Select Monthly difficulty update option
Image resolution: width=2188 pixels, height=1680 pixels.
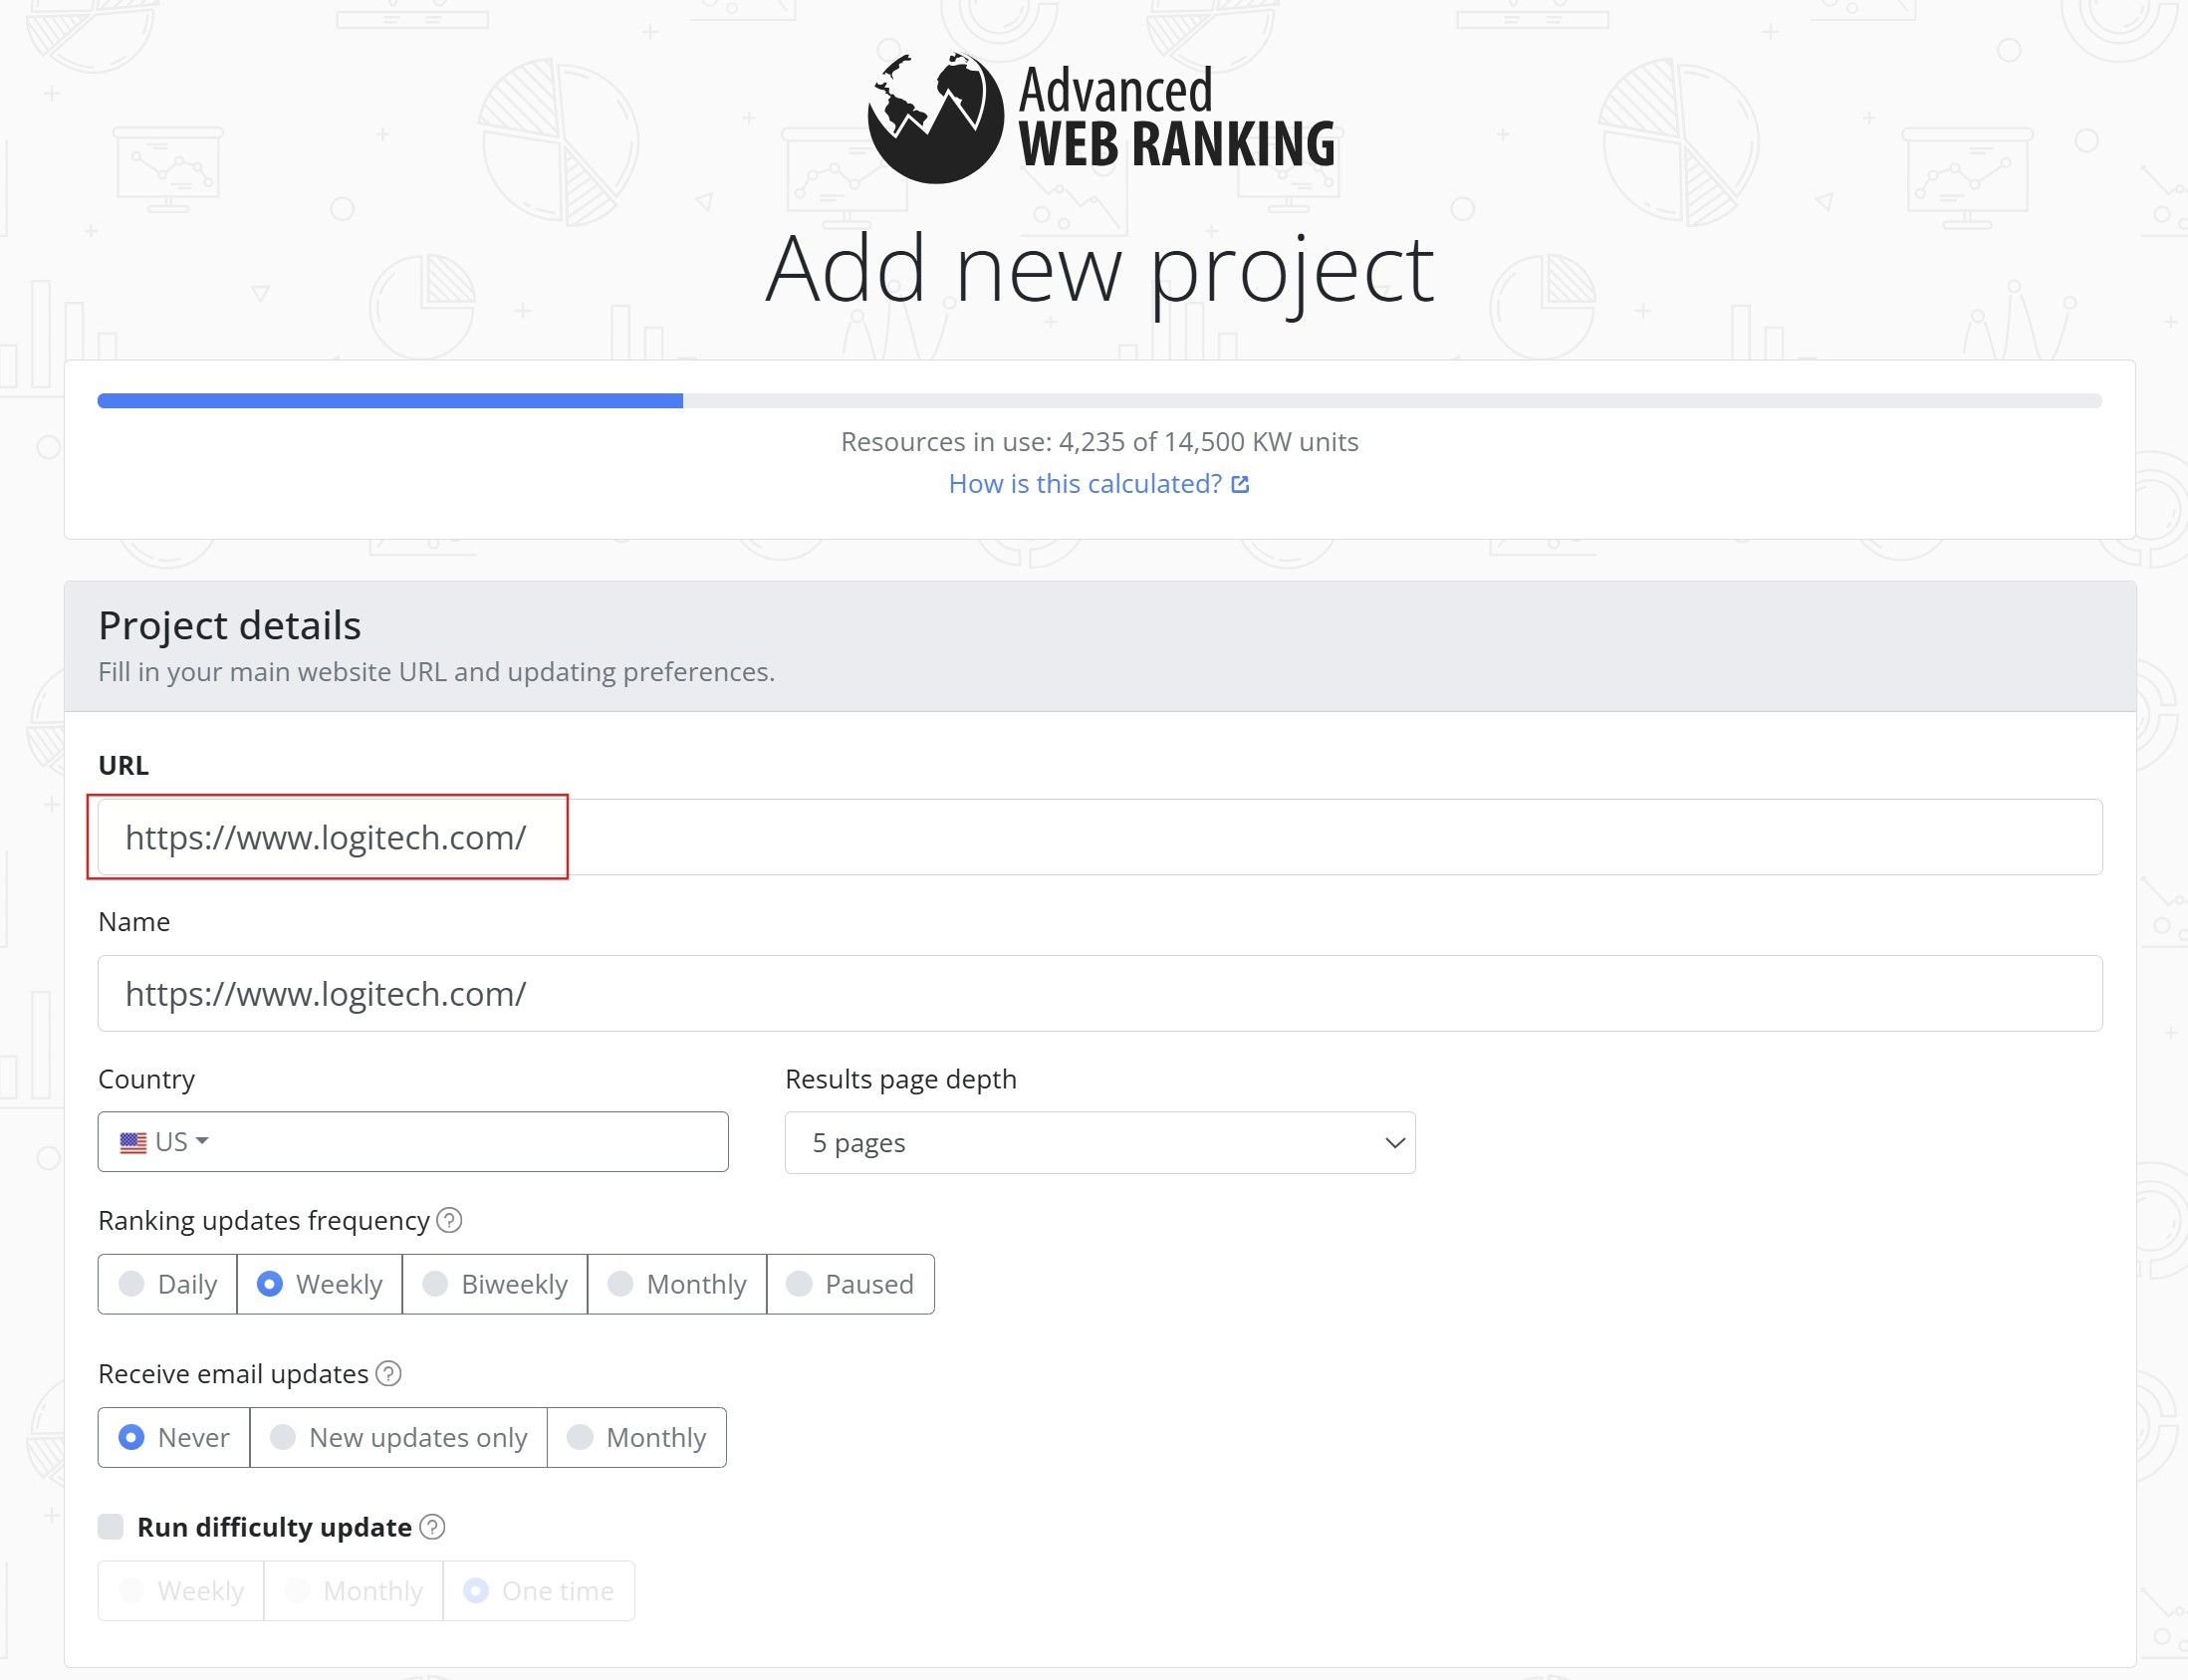click(354, 1590)
